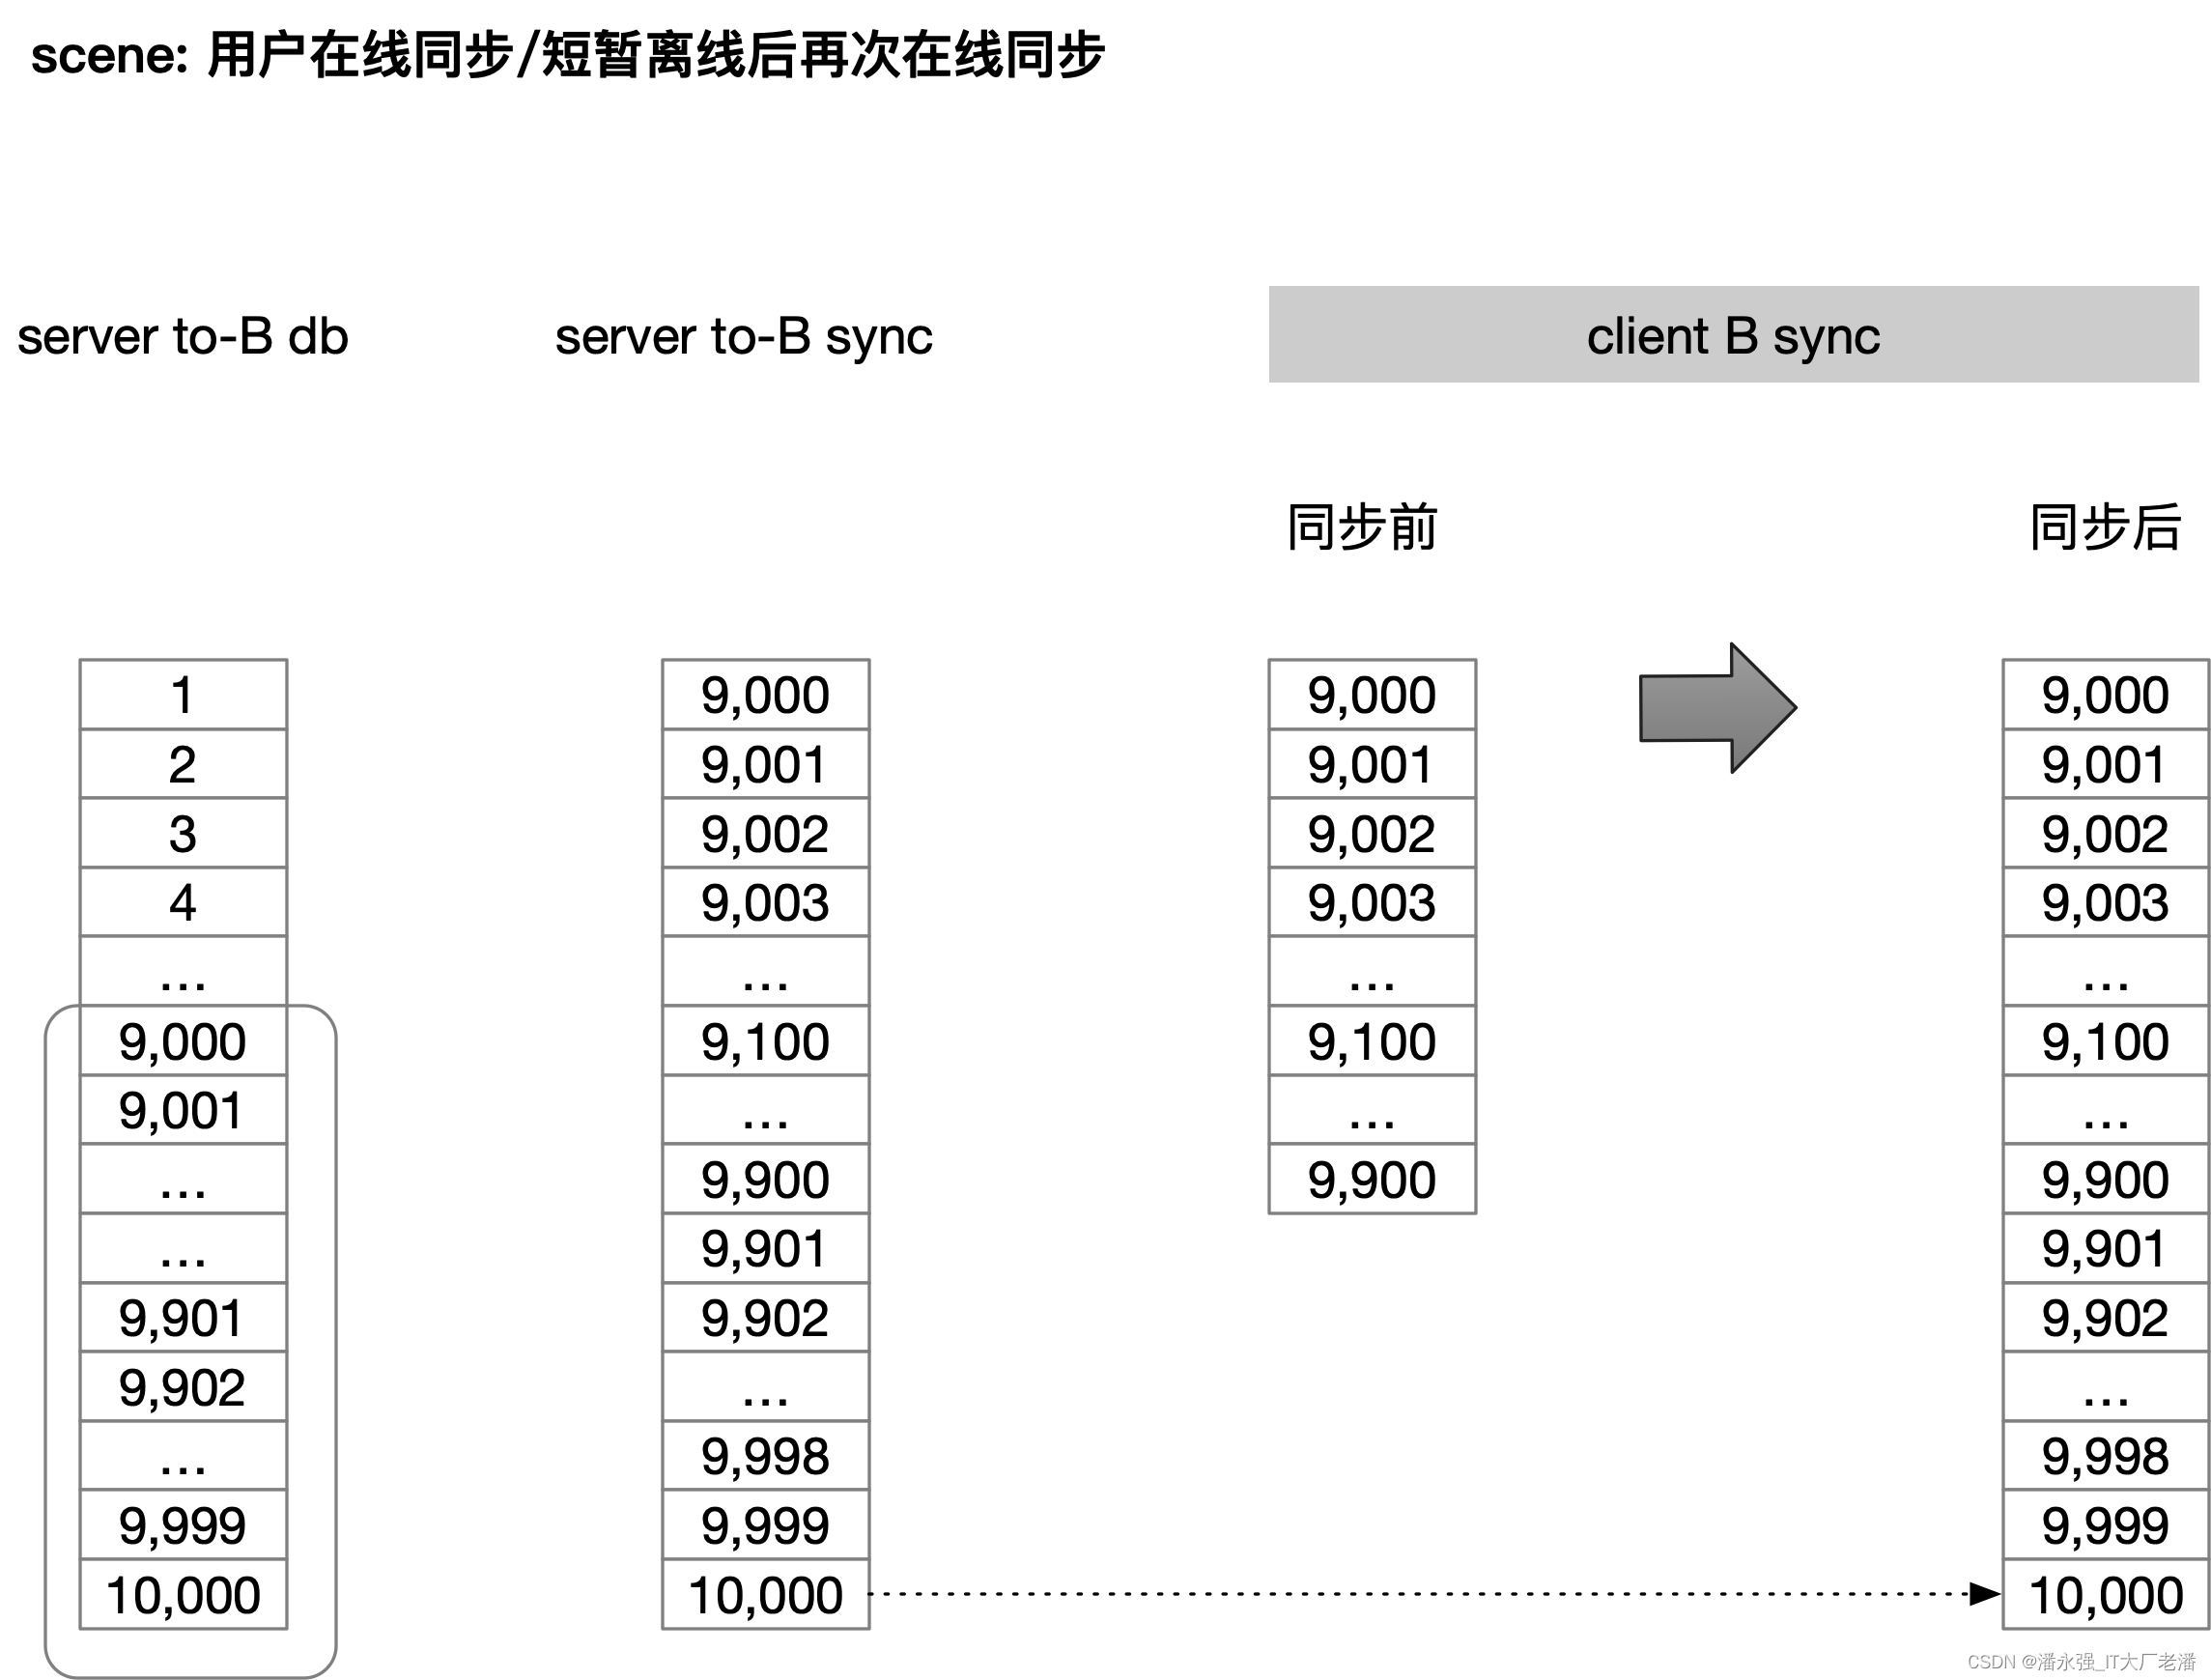
Task: Pick cell 9,998 in server to-B sync column
Action: (766, 1456)
